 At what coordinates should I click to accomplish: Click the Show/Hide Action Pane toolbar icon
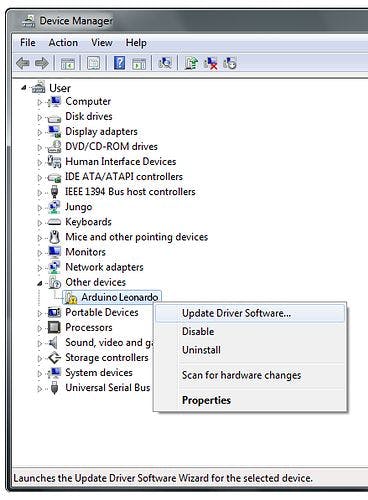pos(139,63)
